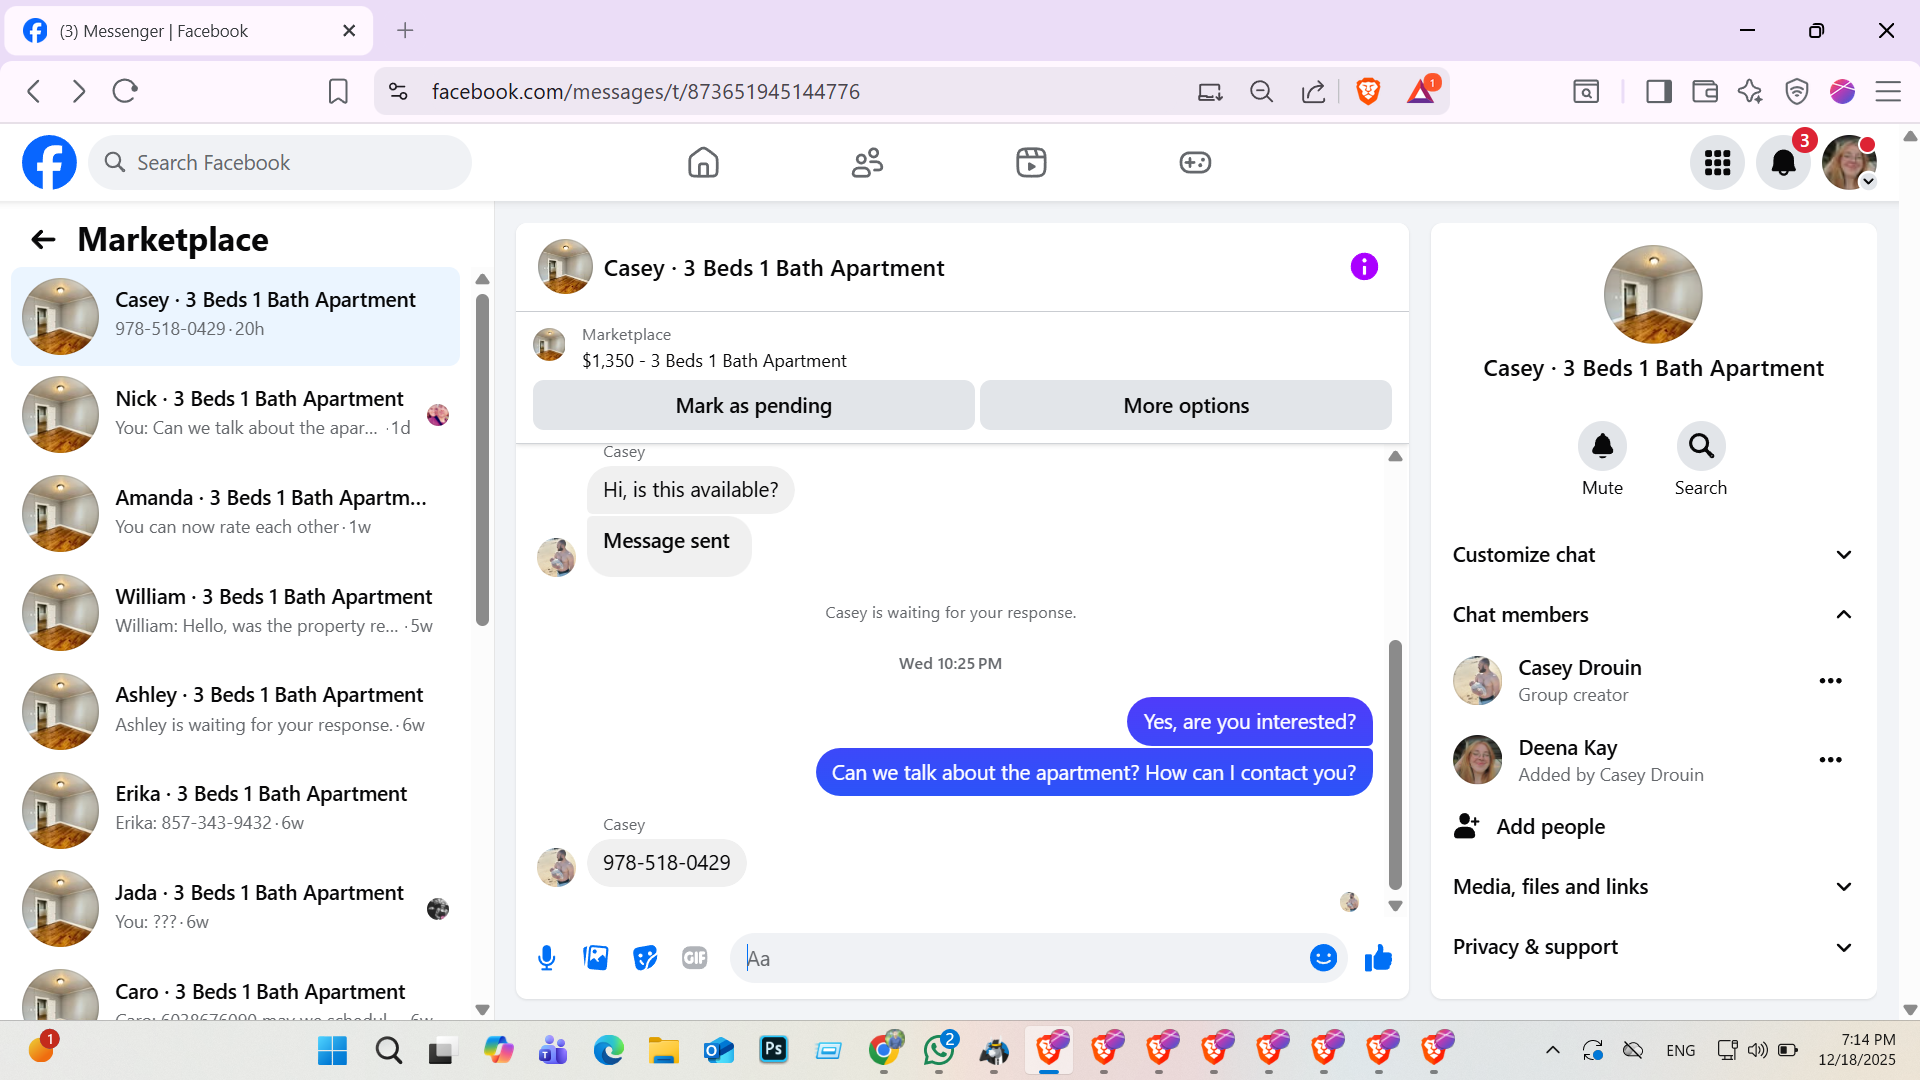This screenshot has width=1920, height=1080.
Task: Attach a photo file to the message
Action: point(596,958)
